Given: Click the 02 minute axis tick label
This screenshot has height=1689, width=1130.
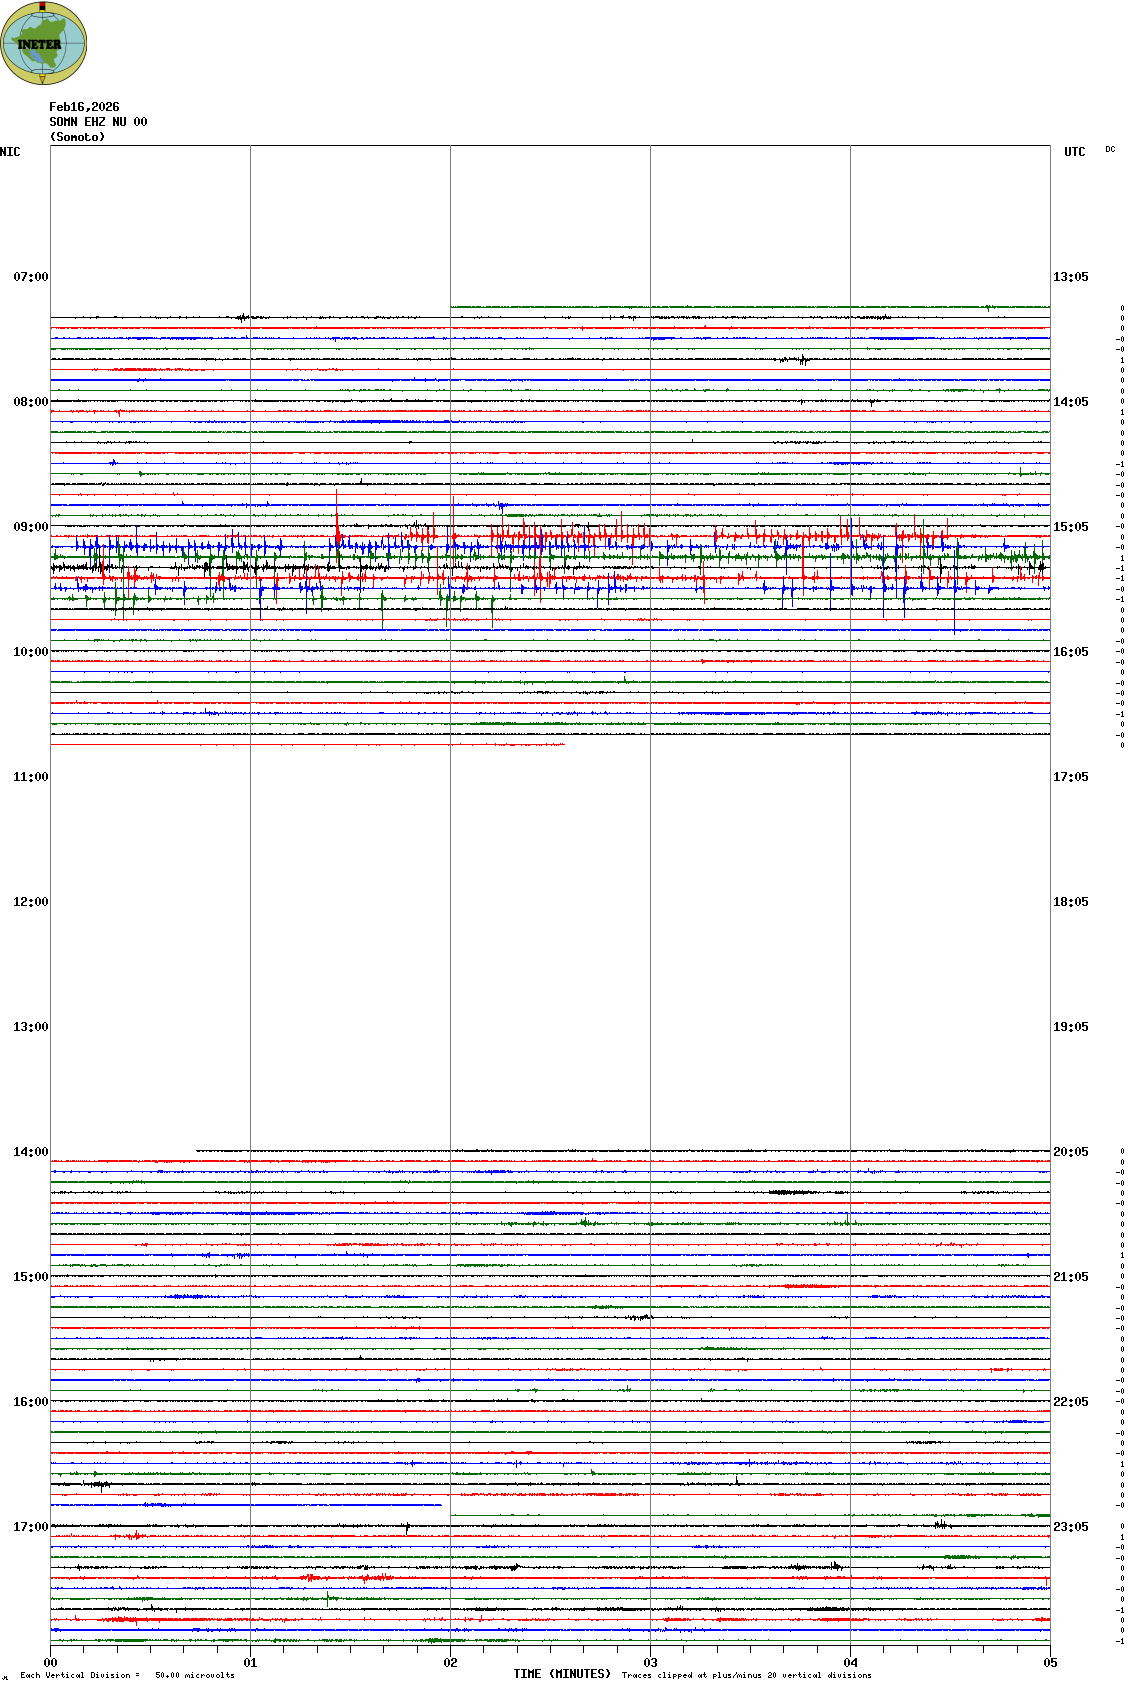Looking at the screenshot, I should coord(450,1663).
